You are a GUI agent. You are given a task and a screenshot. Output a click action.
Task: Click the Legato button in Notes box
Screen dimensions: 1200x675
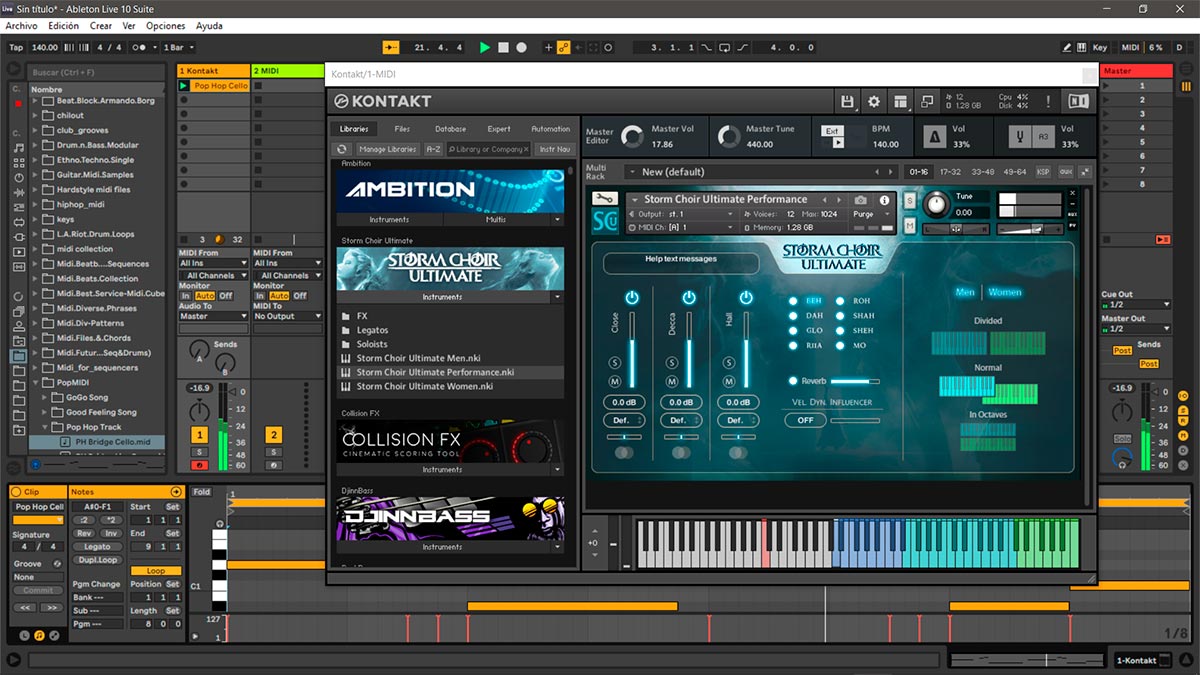[97, 547]
